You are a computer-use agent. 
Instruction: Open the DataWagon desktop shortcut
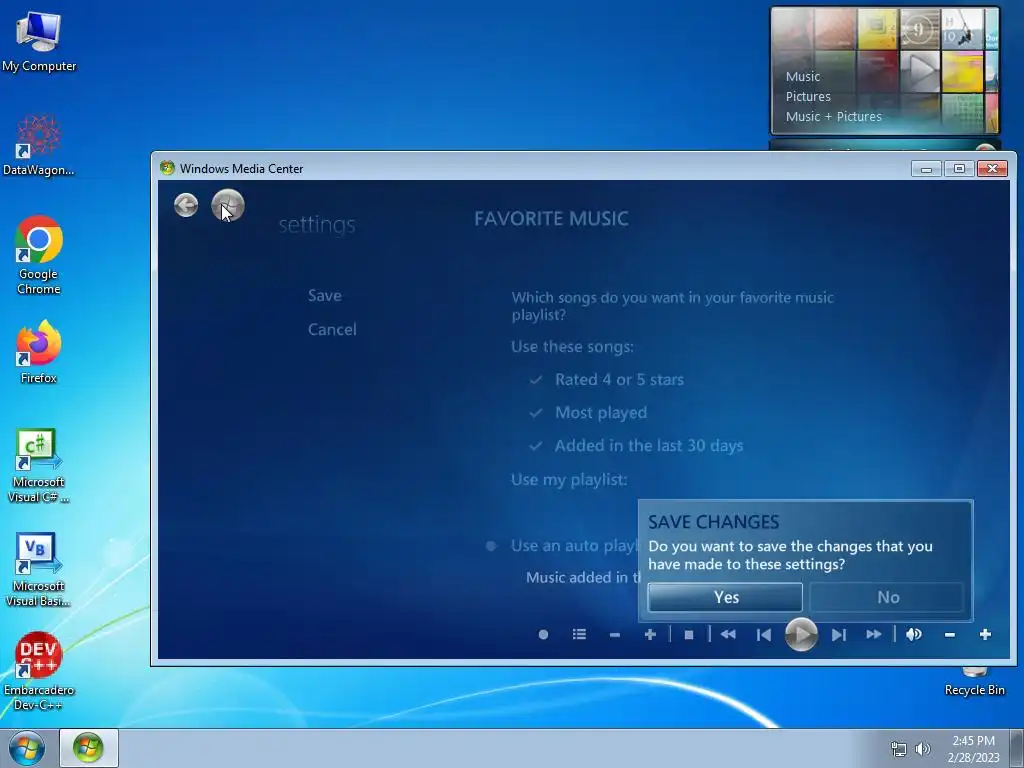coord(39,145)
